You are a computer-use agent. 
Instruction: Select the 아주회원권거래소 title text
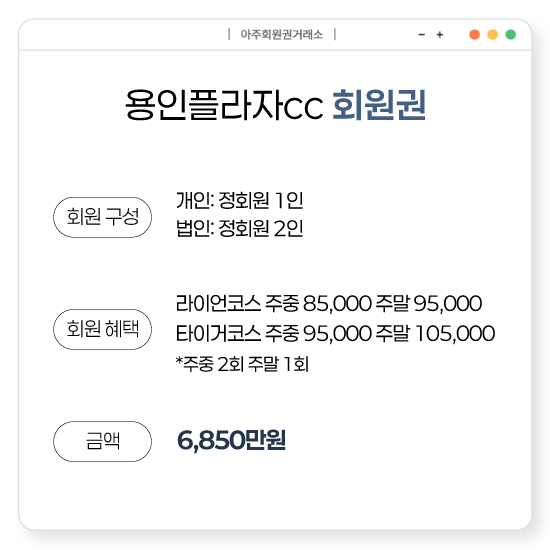[x=281, y=34]
